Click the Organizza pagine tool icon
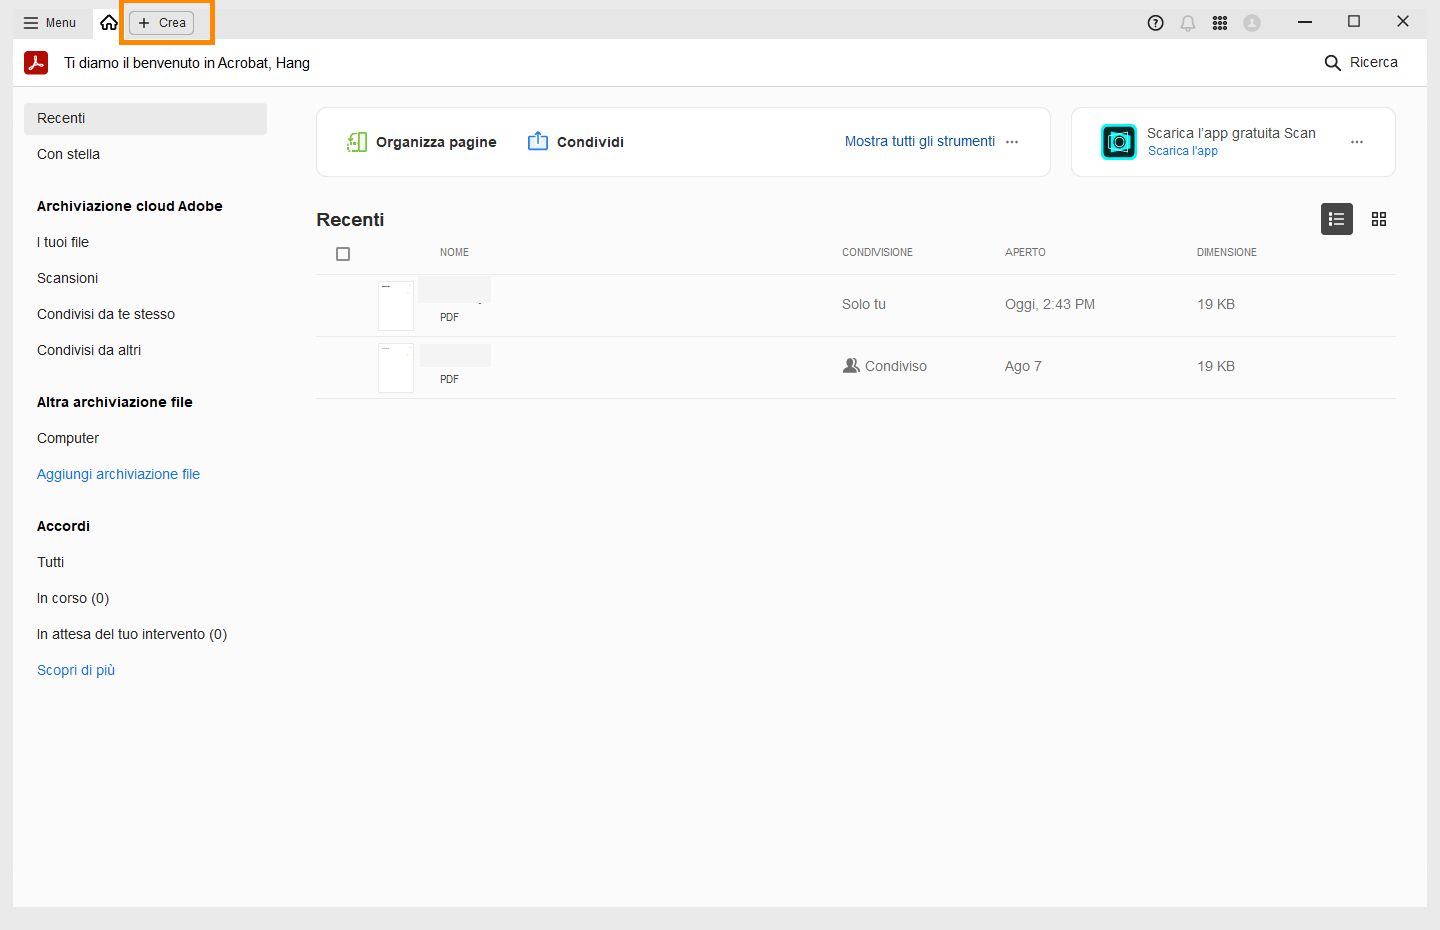 coord(357,142)
